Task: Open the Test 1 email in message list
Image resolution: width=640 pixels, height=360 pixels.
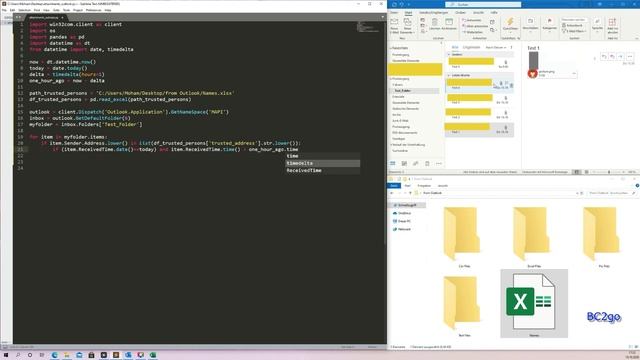Action: [479, 129]
